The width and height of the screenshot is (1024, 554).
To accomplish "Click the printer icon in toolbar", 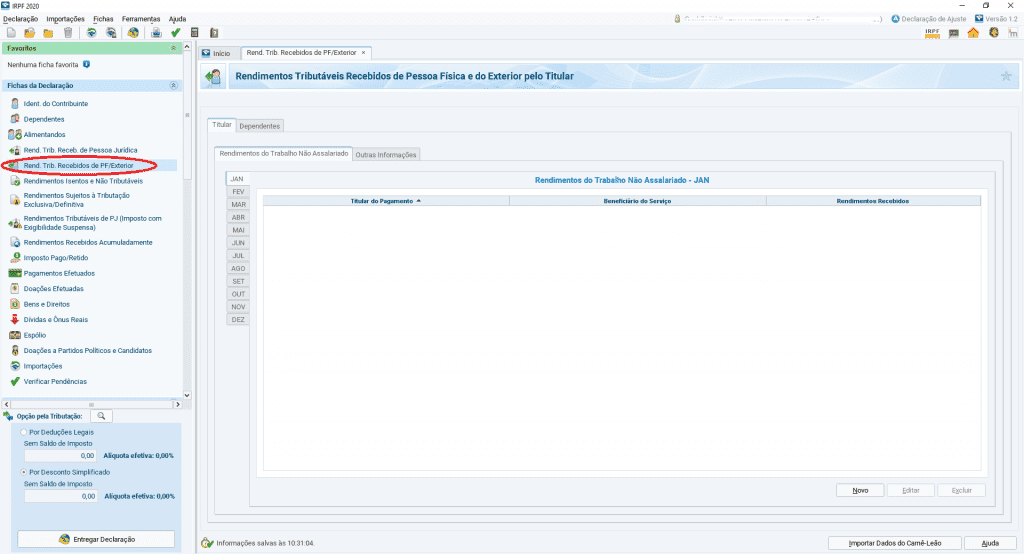I will [156, 33].
